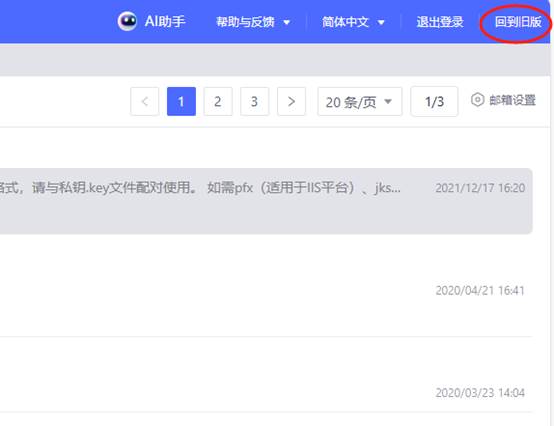Screen dimensions: 554x426
Task: Open the message dated 2020/03/23 14:04
Action: point(266,374)
